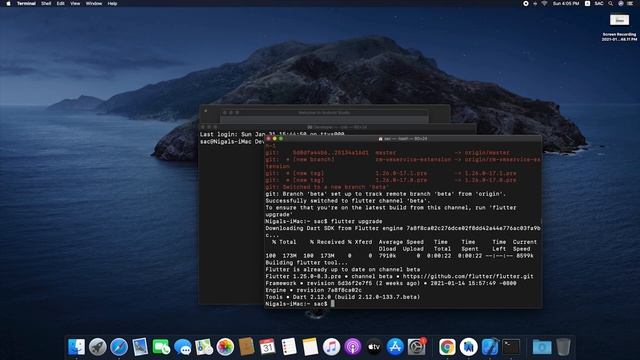Screen dimensions: 640x360
Task: Open Messages speech bubble icon
Action: [x=182, y=347]
